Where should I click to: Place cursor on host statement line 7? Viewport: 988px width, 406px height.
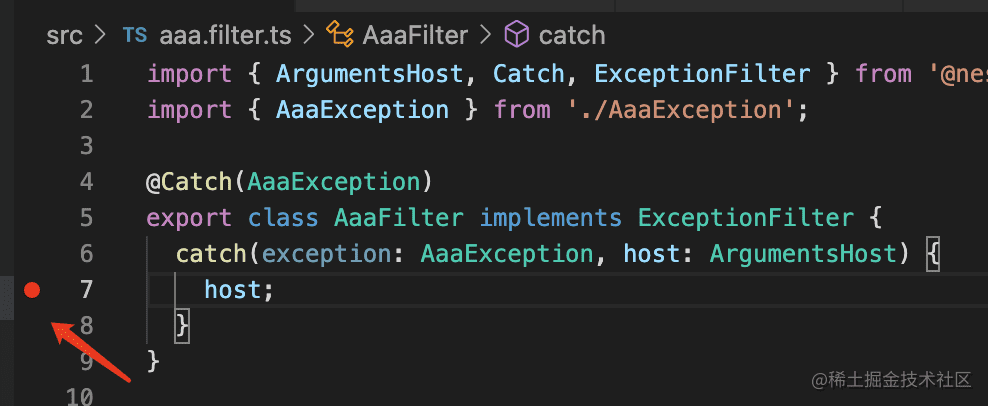[x=239, y=290]
